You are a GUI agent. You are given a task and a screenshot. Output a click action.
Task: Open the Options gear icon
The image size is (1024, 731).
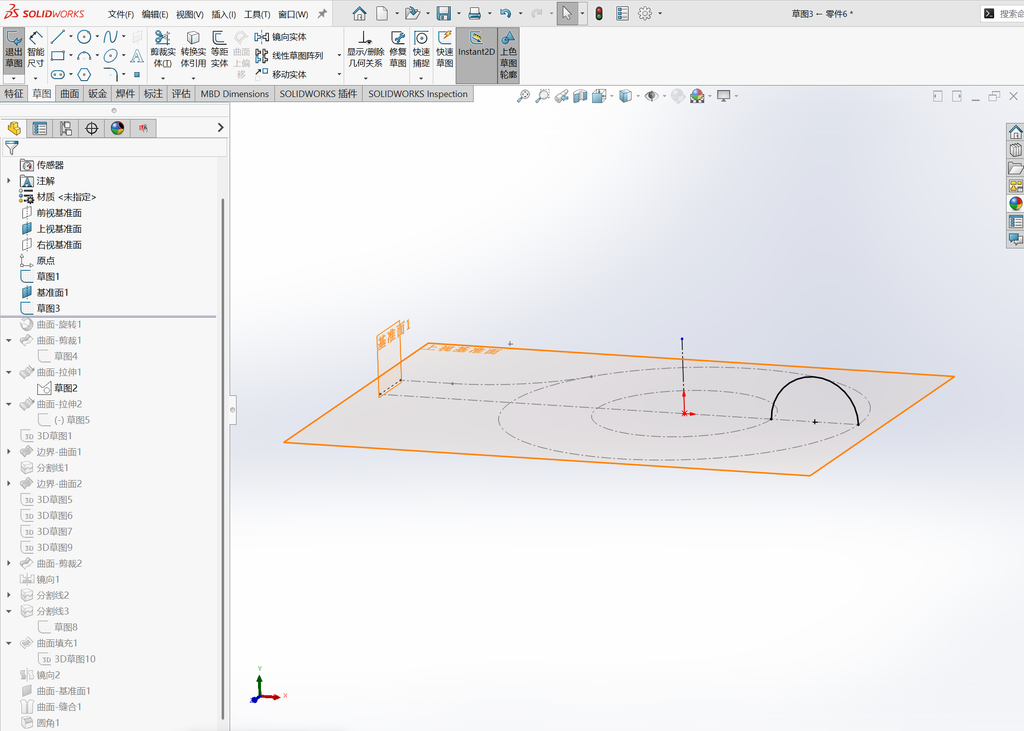click(645, 13)
